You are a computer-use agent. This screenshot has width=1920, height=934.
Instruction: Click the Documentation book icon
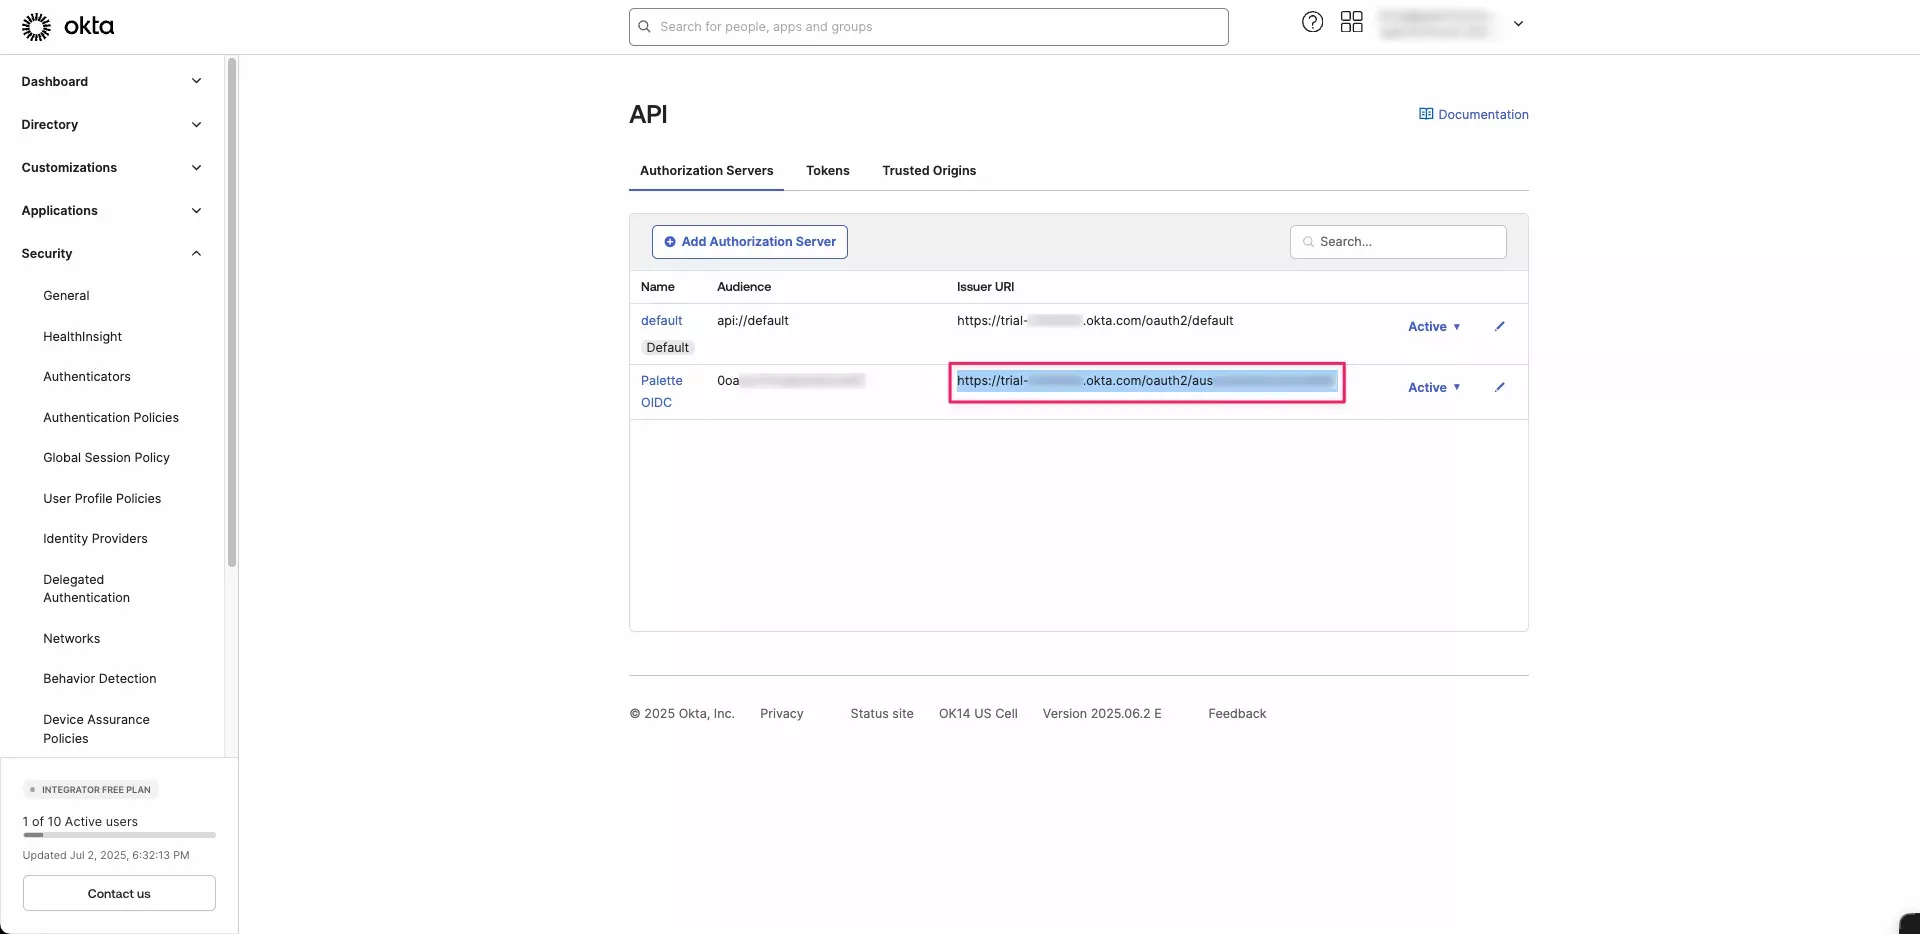coord(1425,114)
